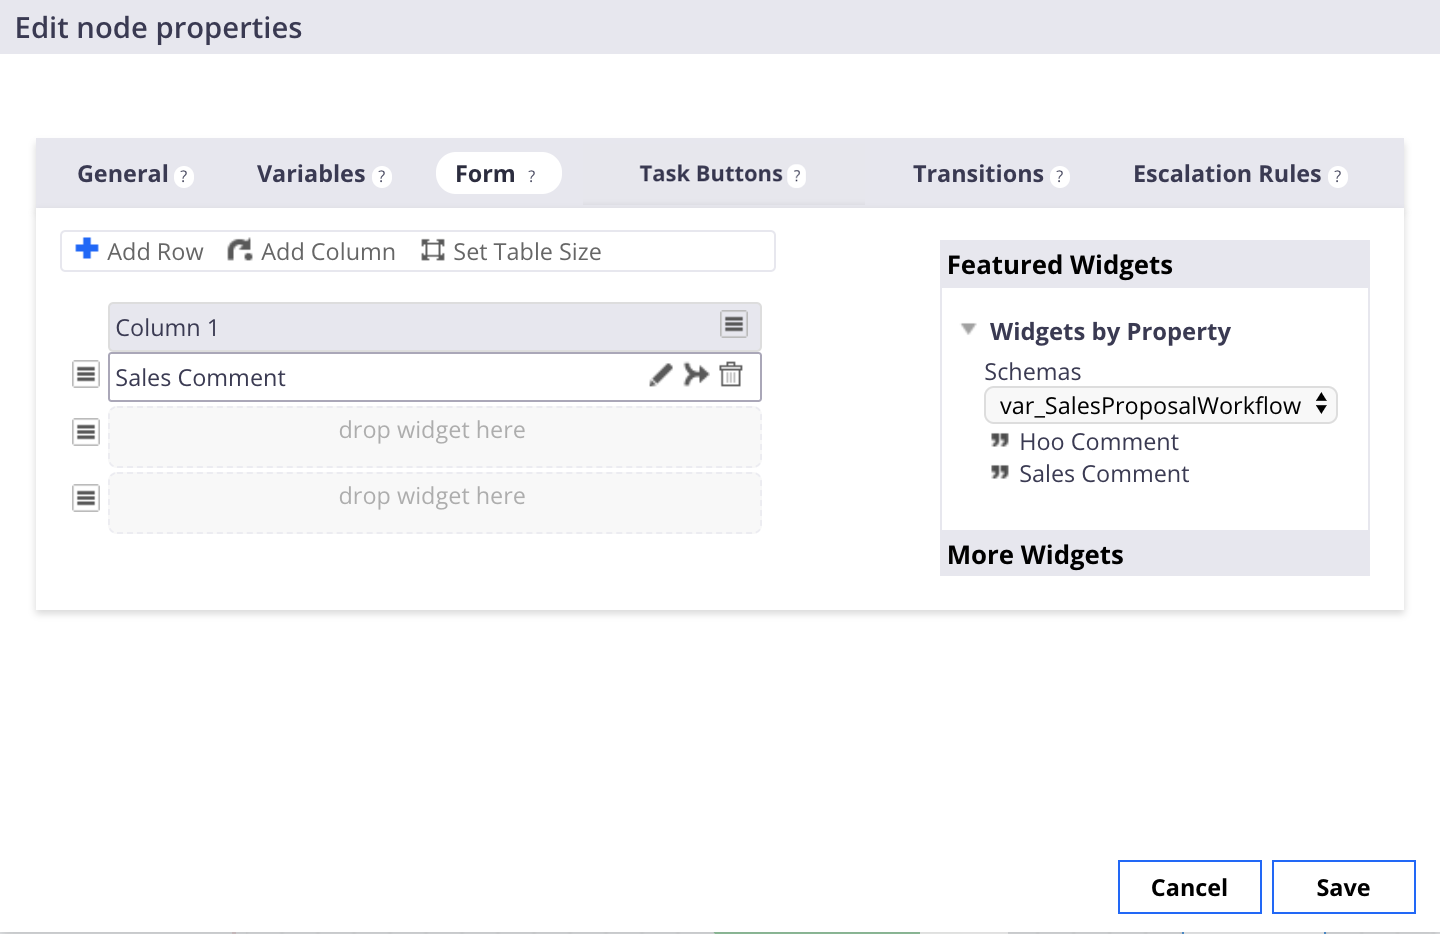The height and width of the screenshot is (934, 1440).
Task: Open the help icon beside Transitions
Action: 1060,177
